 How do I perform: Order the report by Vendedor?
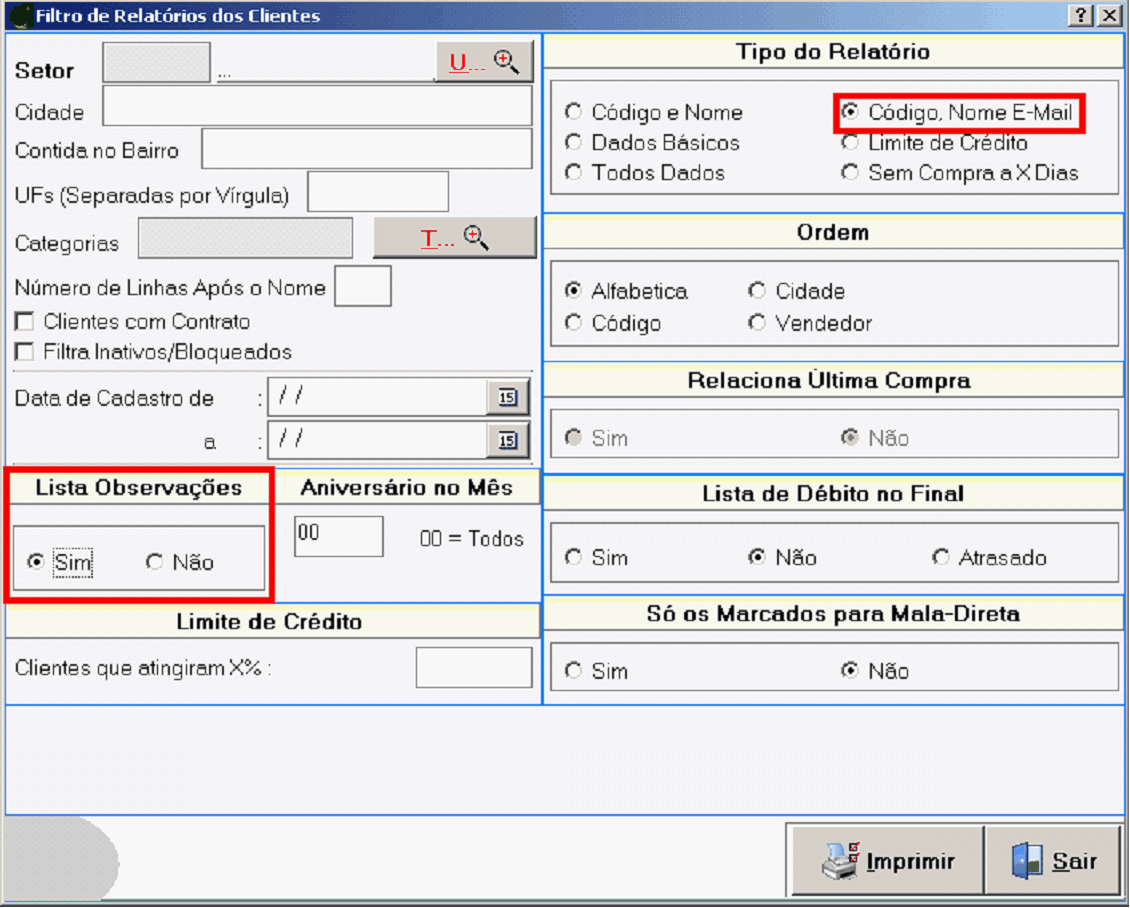pos(757,323)
